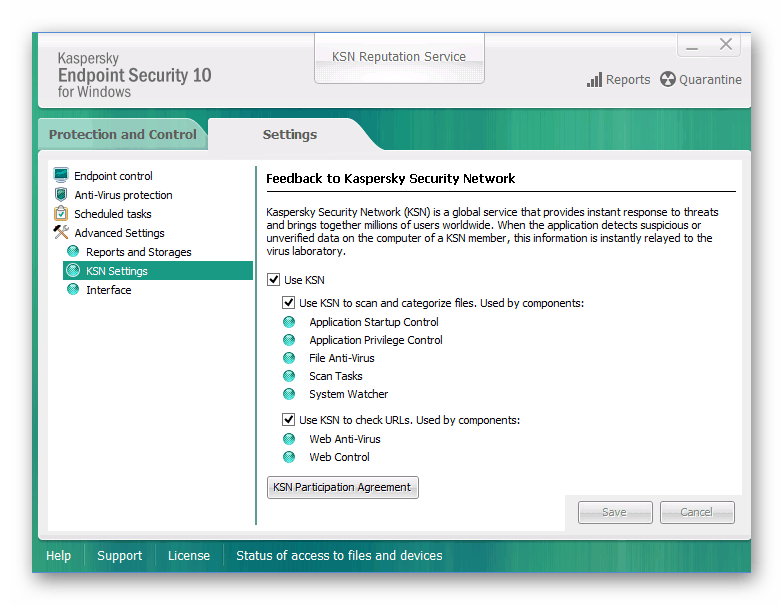The image size is (783, 605).
Task: Click the Scheduled tasks clipboard icon
Action: [61, 213]
